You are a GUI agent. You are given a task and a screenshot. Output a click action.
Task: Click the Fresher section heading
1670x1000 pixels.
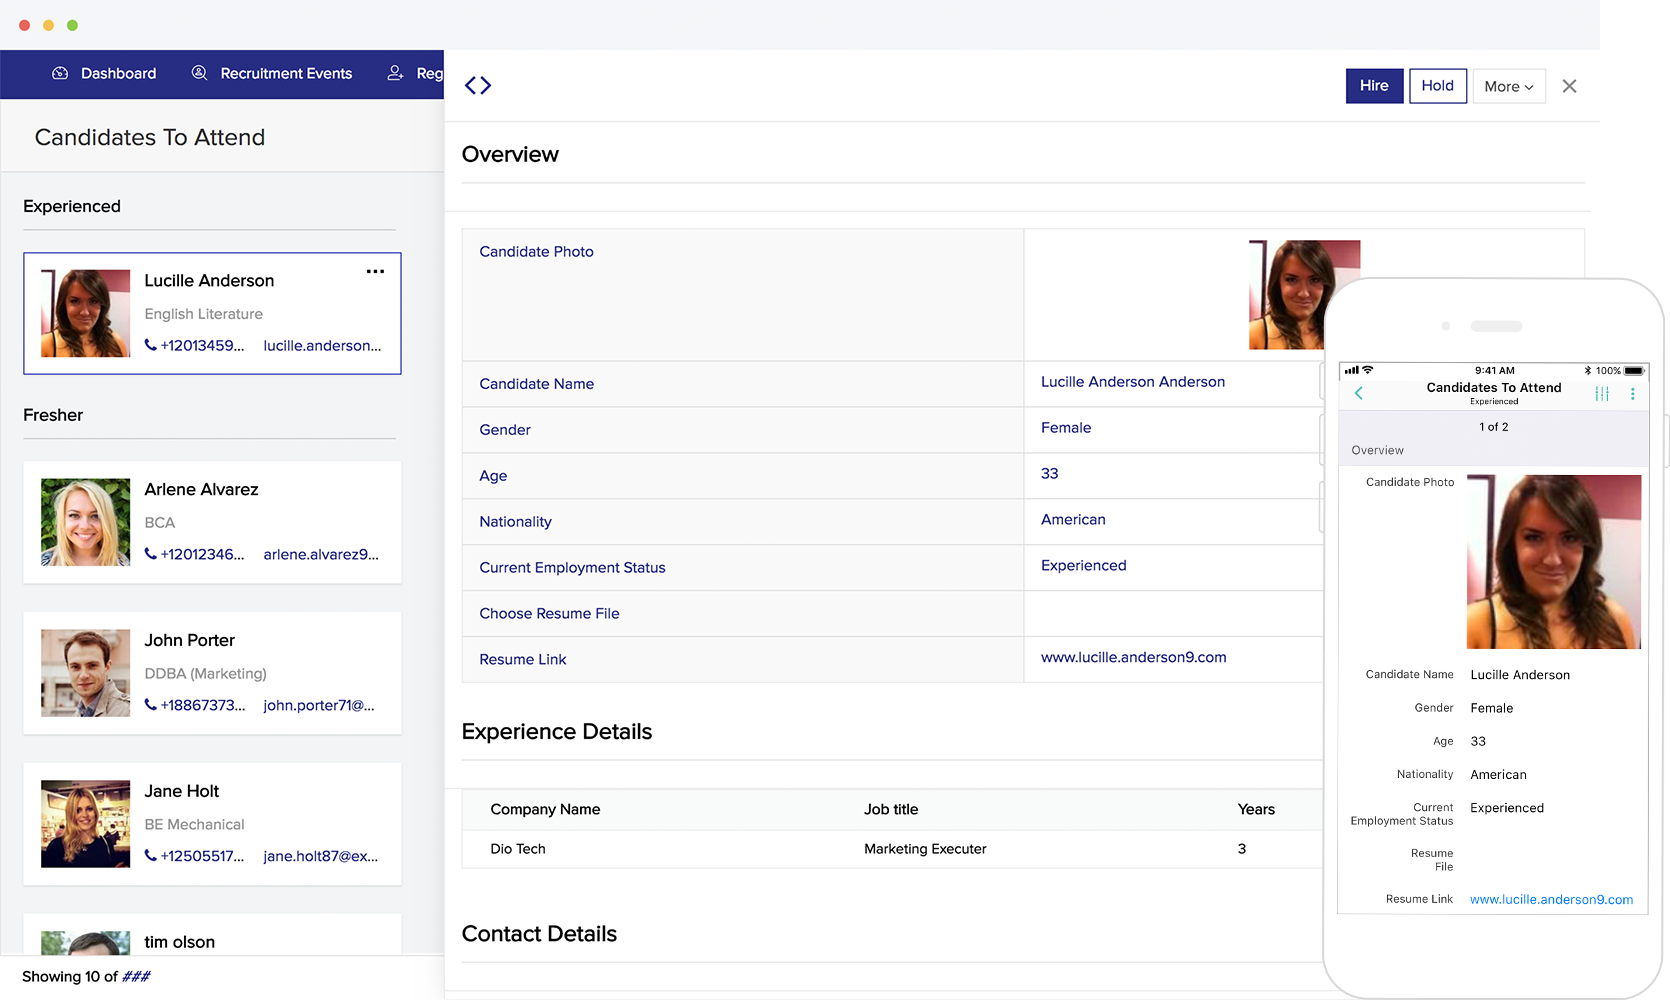pos(53,415)
